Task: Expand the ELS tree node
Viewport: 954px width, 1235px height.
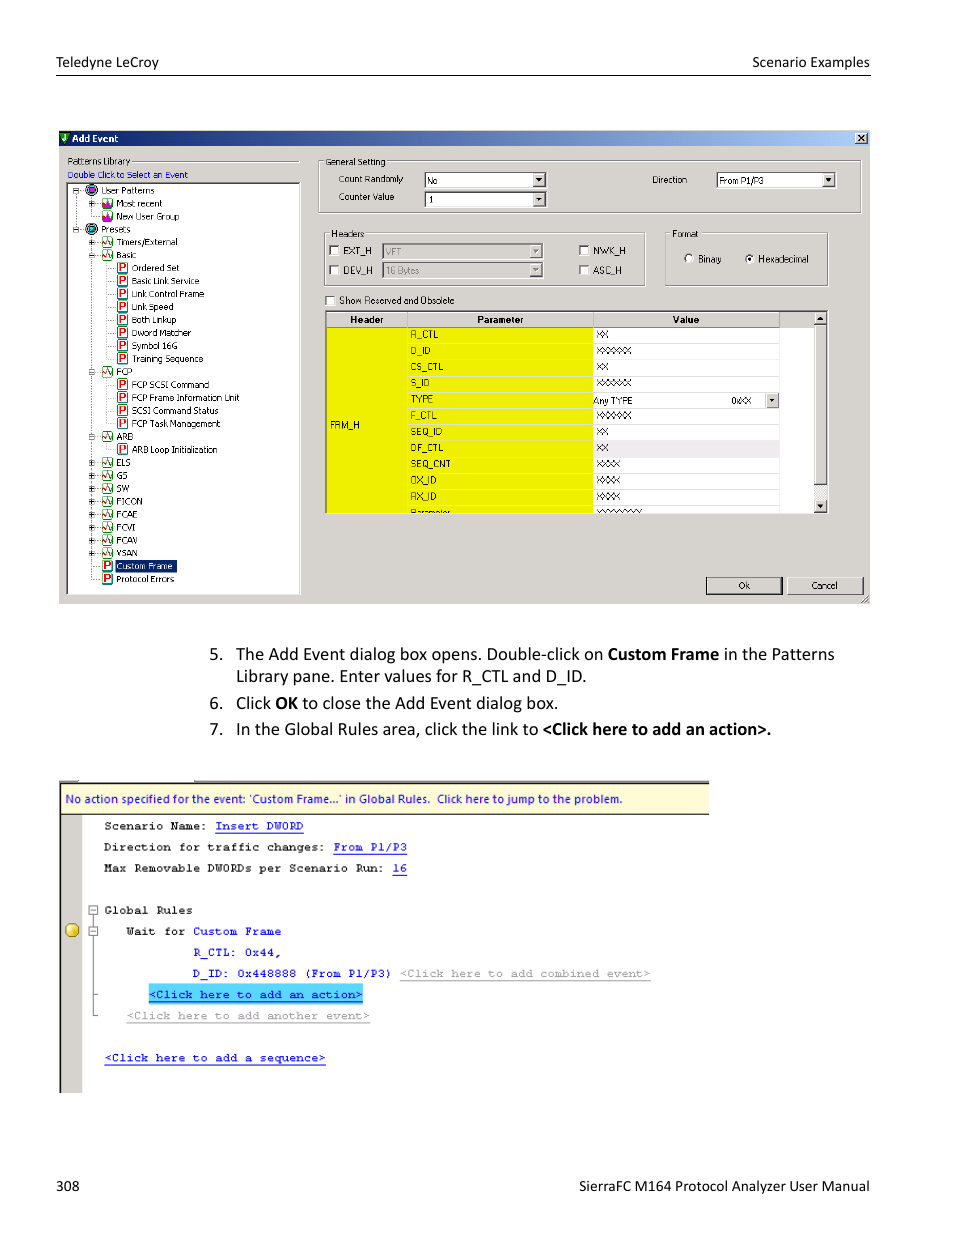Action: 92,463
